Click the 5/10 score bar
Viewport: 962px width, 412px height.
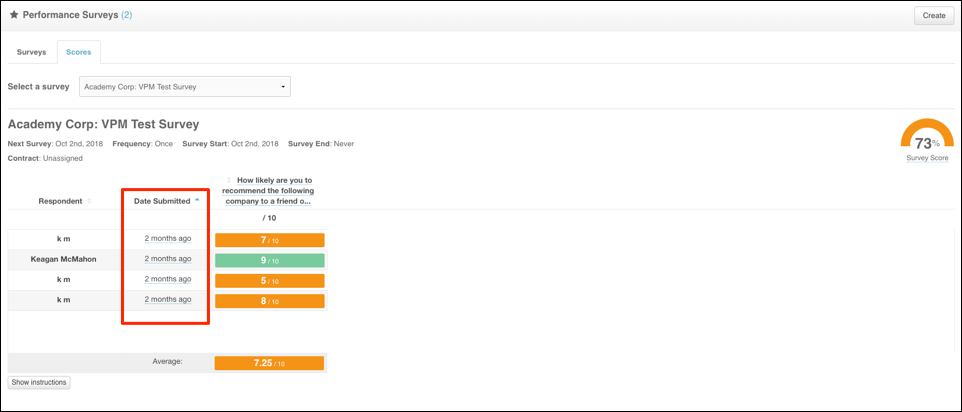(269, 280)
